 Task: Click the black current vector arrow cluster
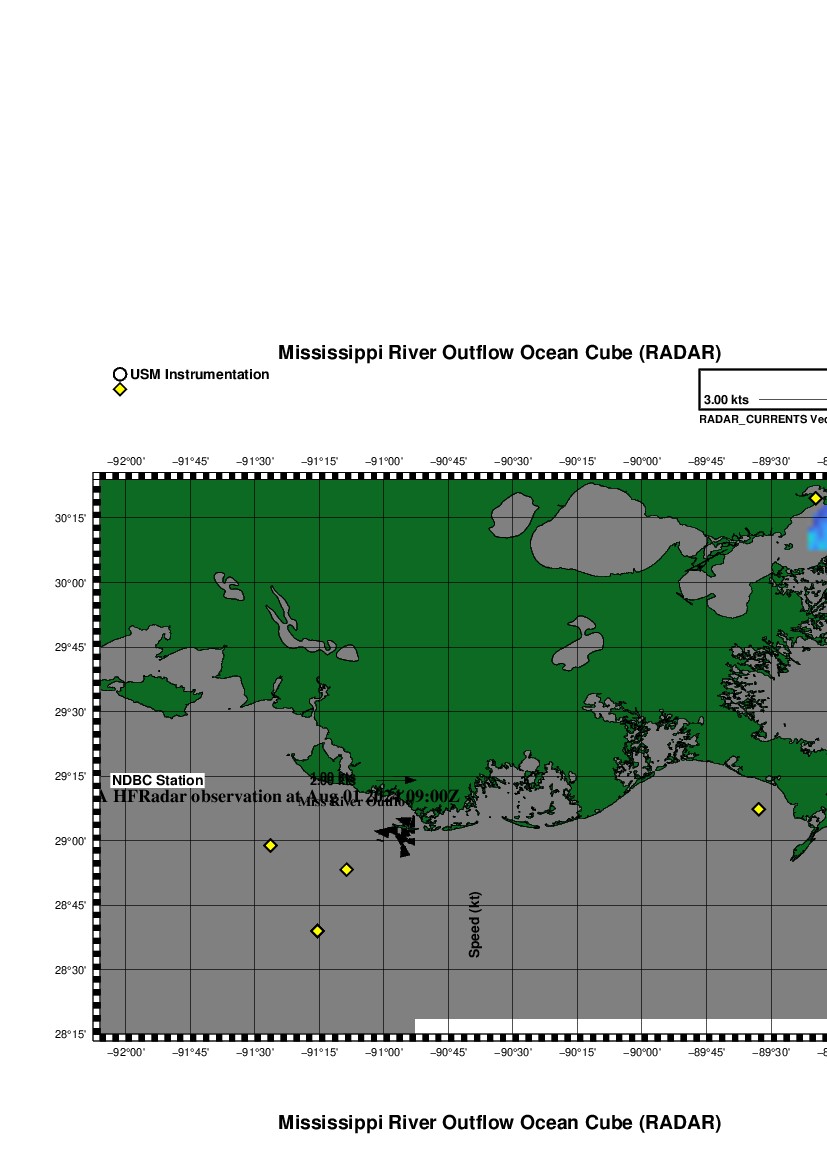(x=398, y=833)
